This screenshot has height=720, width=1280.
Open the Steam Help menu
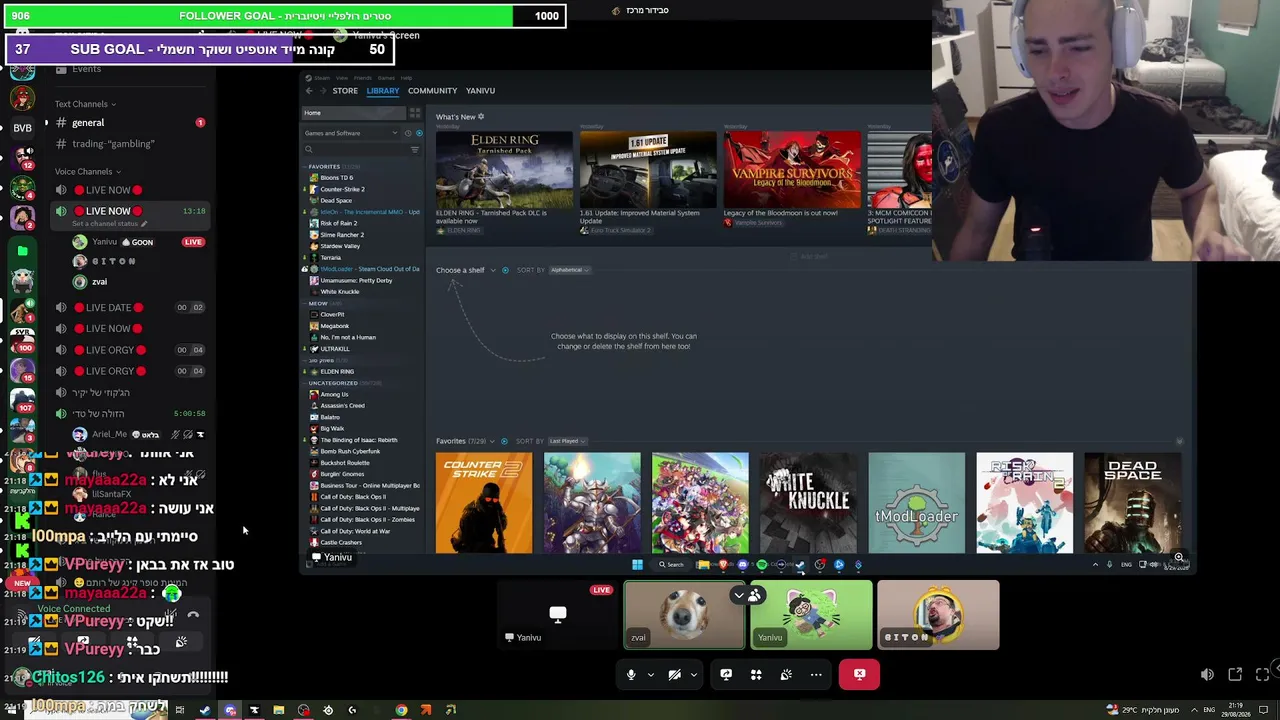[x=406, y=78]
